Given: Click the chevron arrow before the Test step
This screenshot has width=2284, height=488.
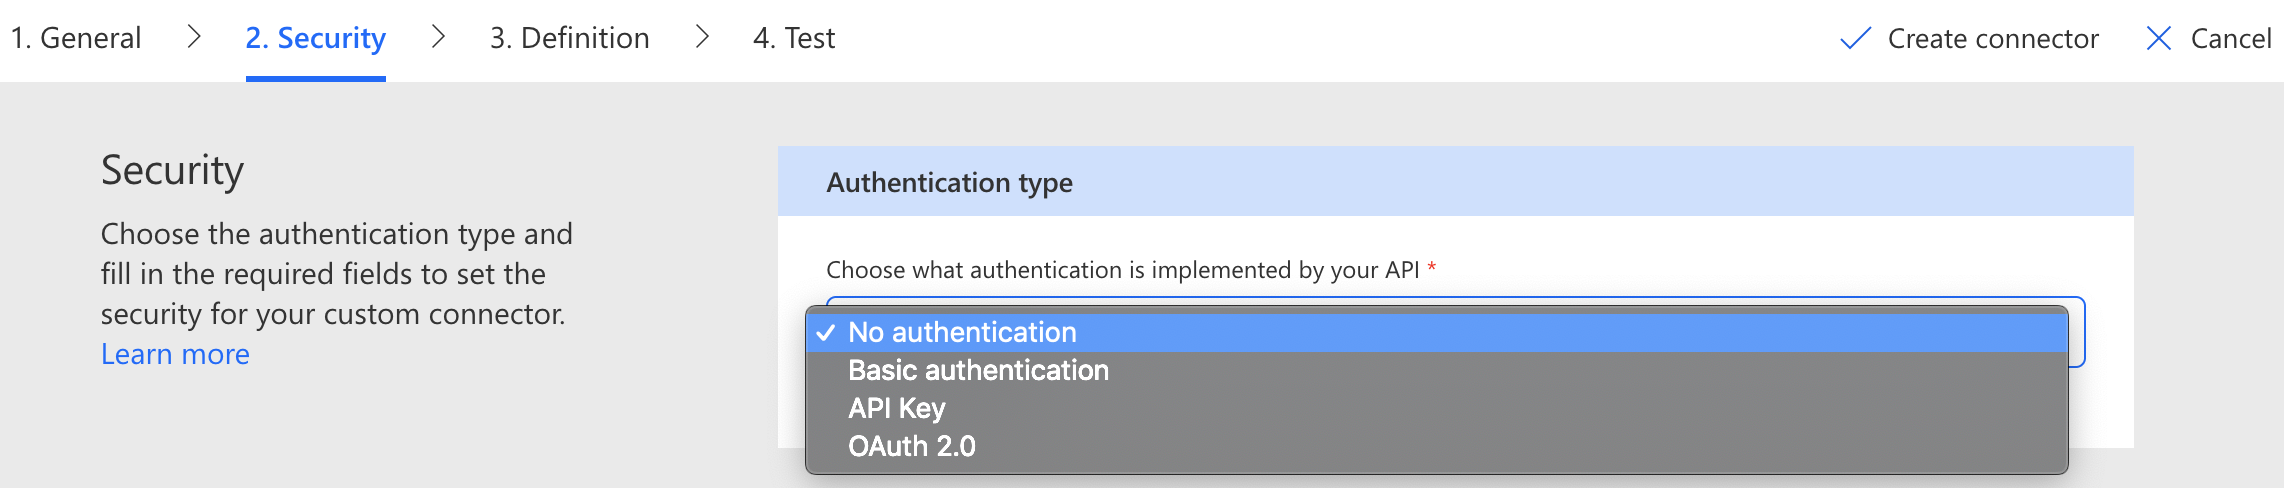Looking at the screenshot, I should [x=702, y=37].
